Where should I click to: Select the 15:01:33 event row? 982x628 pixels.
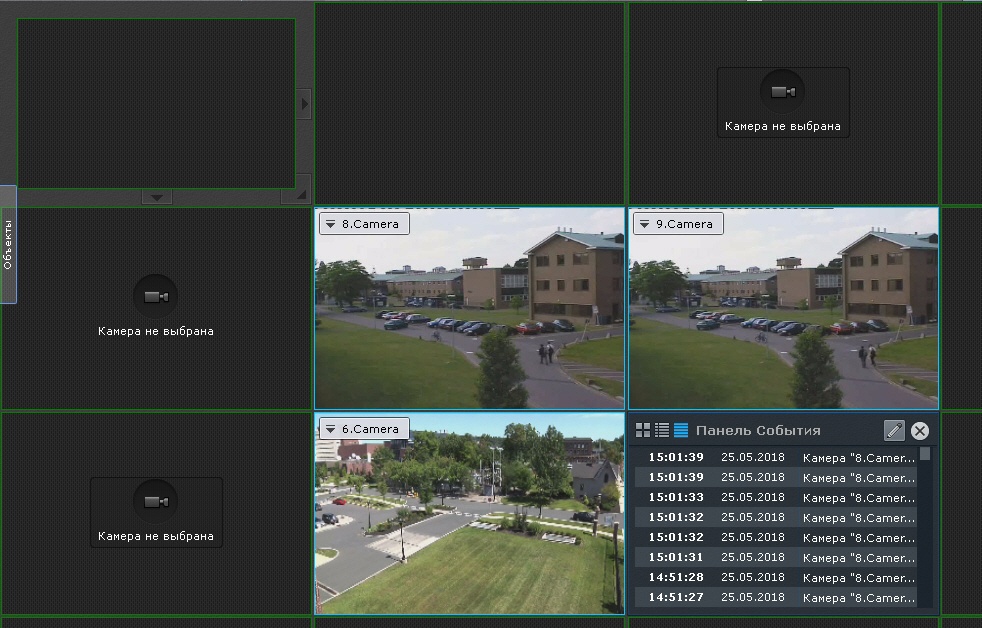point(775,497)
